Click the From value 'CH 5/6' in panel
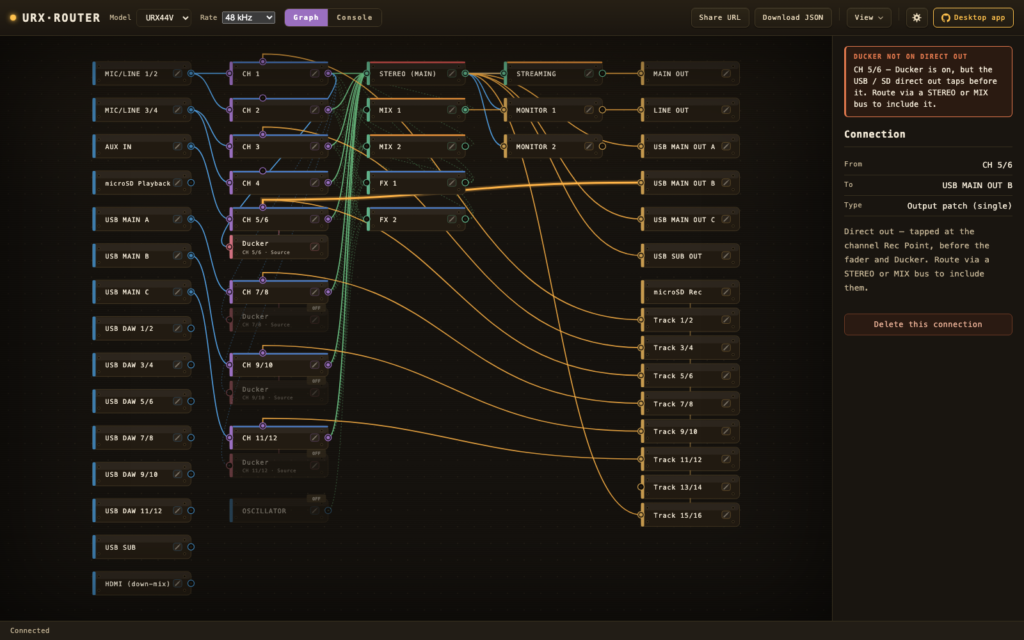The width and height of the screenshot is (1024, 640). [997, 165]
